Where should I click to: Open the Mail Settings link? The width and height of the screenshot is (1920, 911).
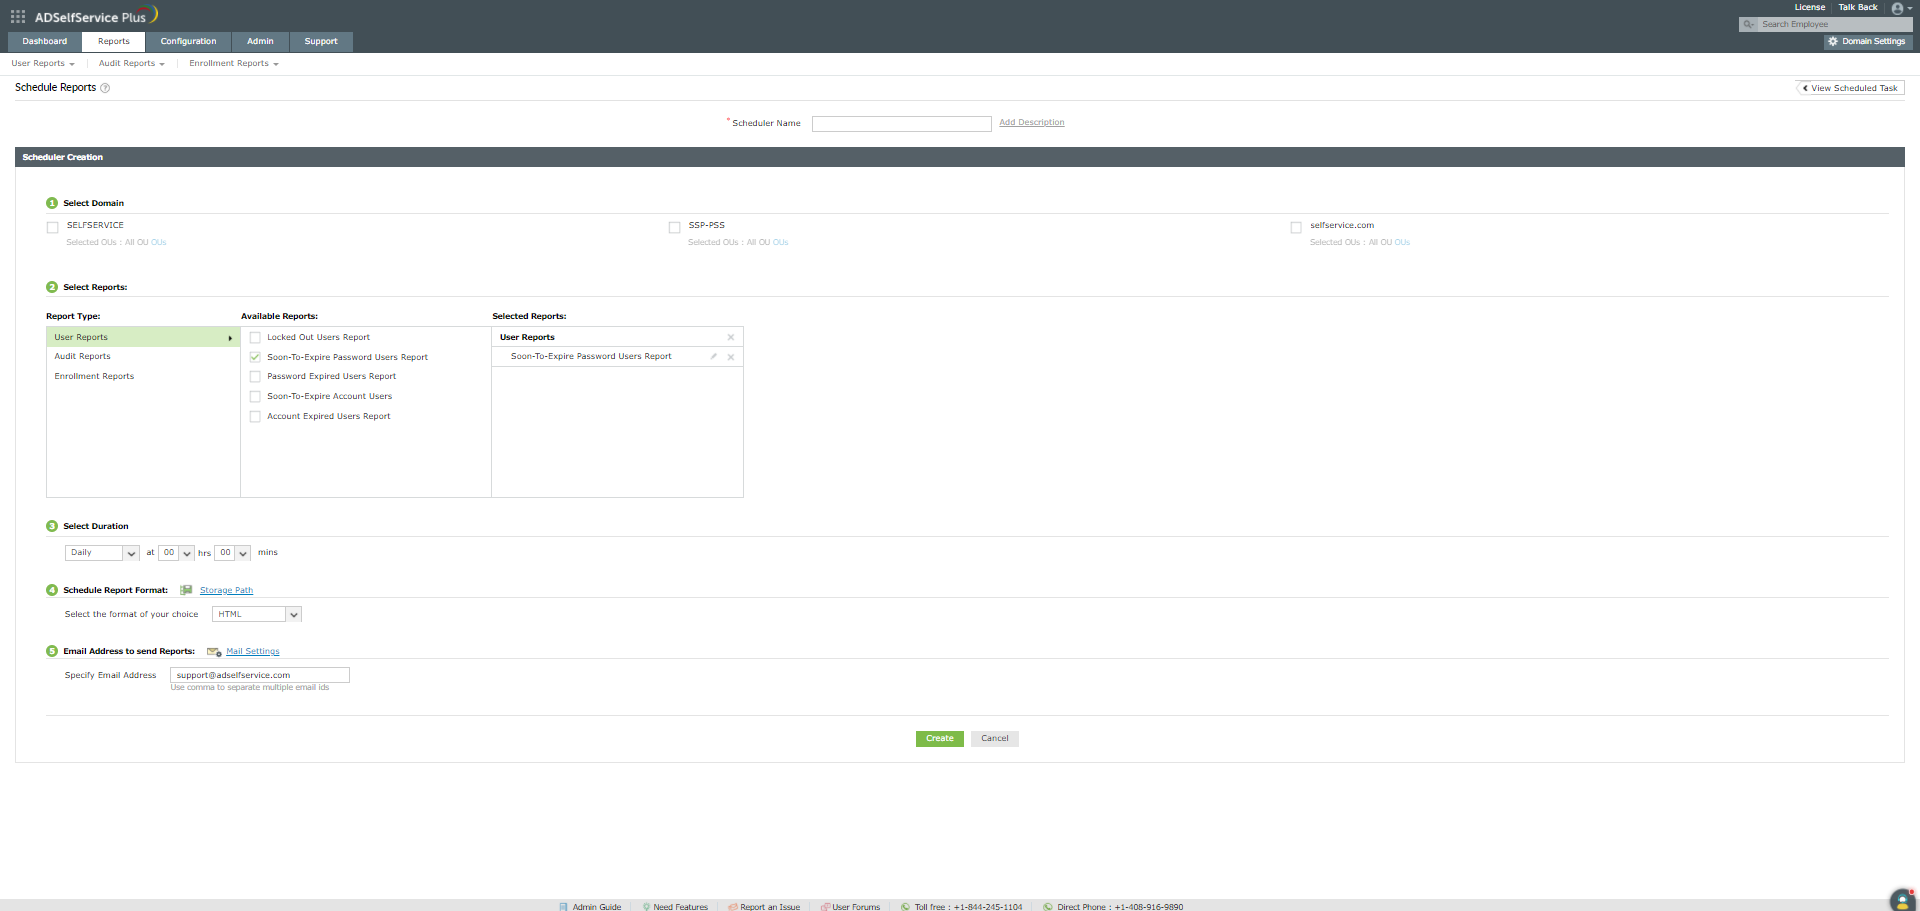pyautogui.click(x=252, y=652)
